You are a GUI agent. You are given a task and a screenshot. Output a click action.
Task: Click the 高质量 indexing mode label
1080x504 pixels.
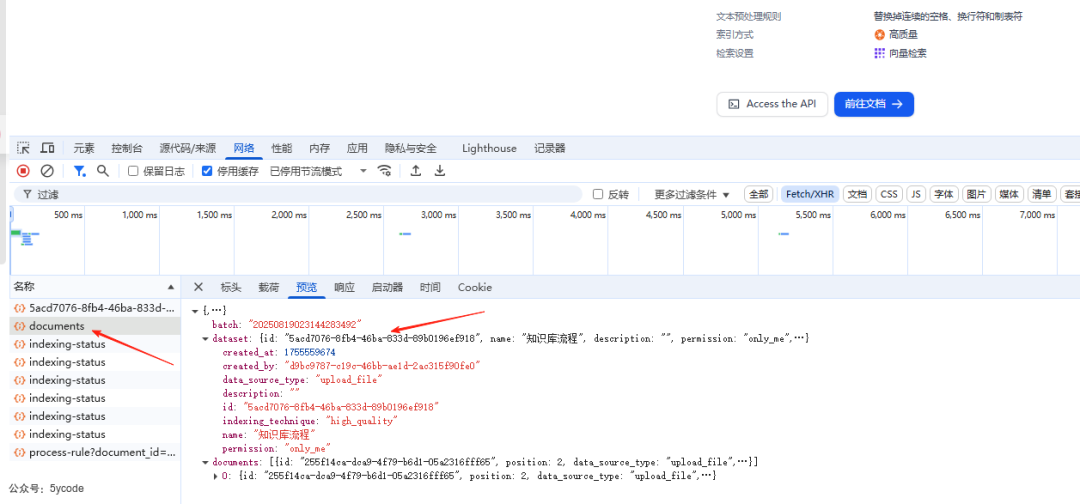coord(903,34)
